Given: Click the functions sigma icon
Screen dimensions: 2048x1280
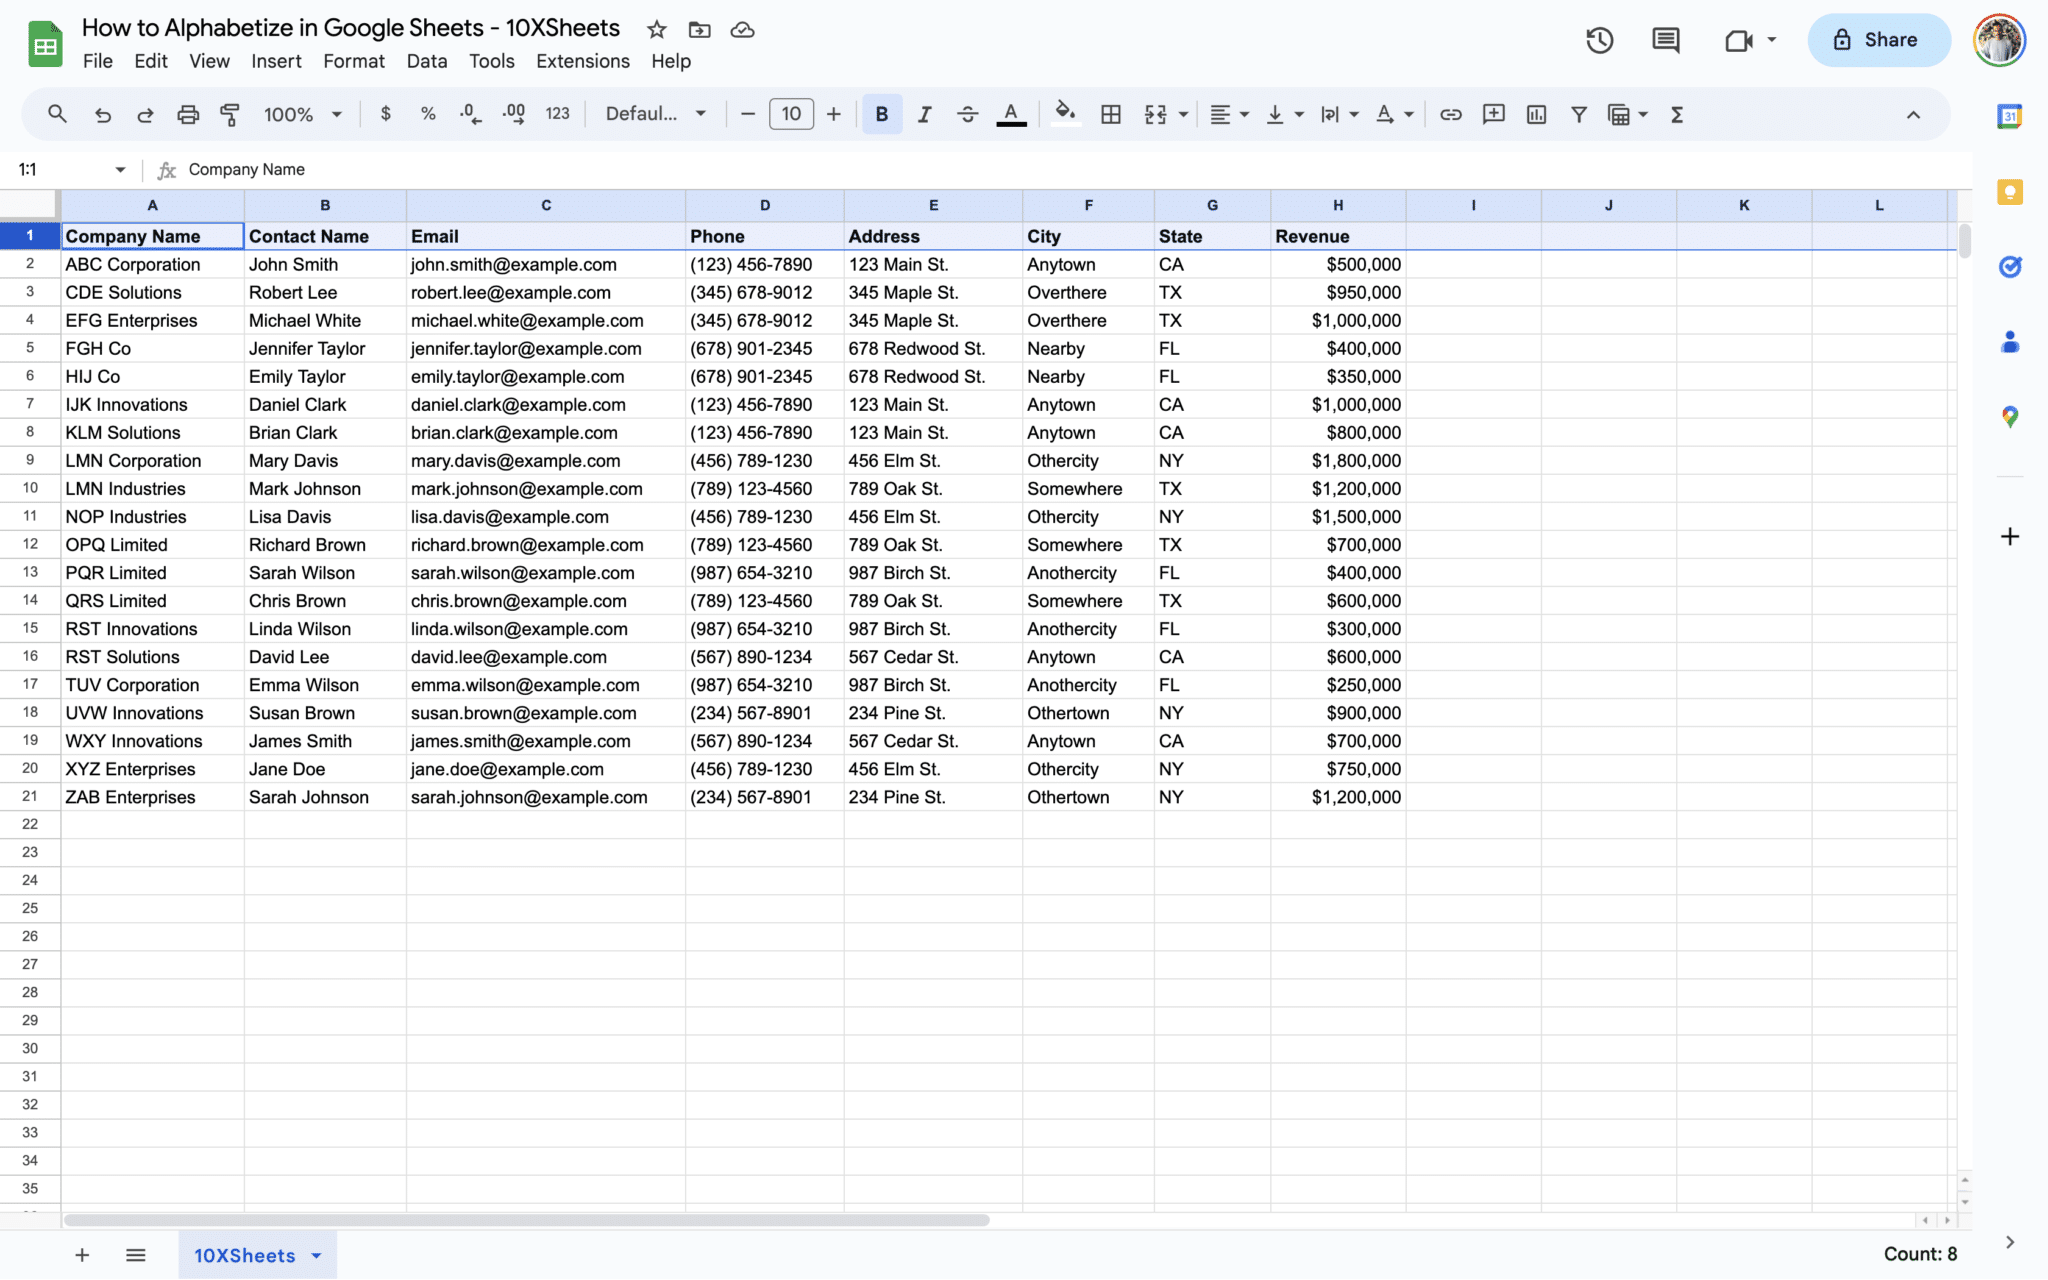Looking at the screenshot, I should point(1677,114).
